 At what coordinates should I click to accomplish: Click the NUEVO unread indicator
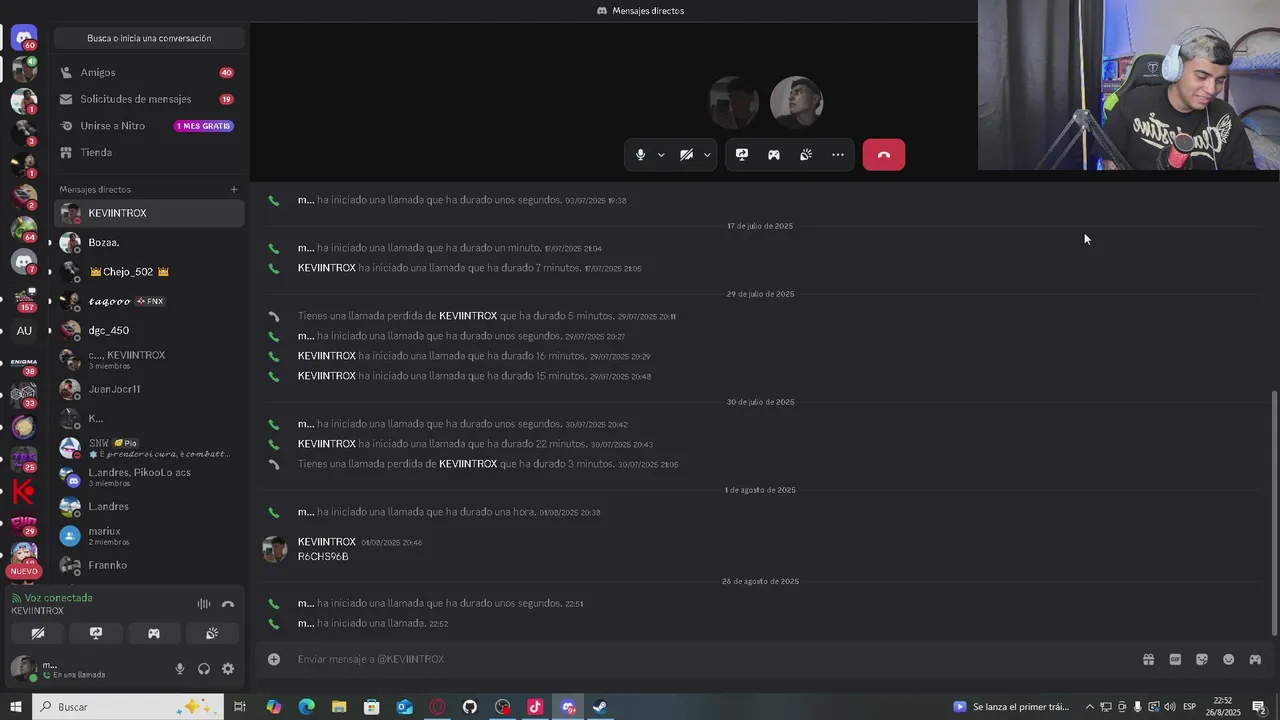24,571
